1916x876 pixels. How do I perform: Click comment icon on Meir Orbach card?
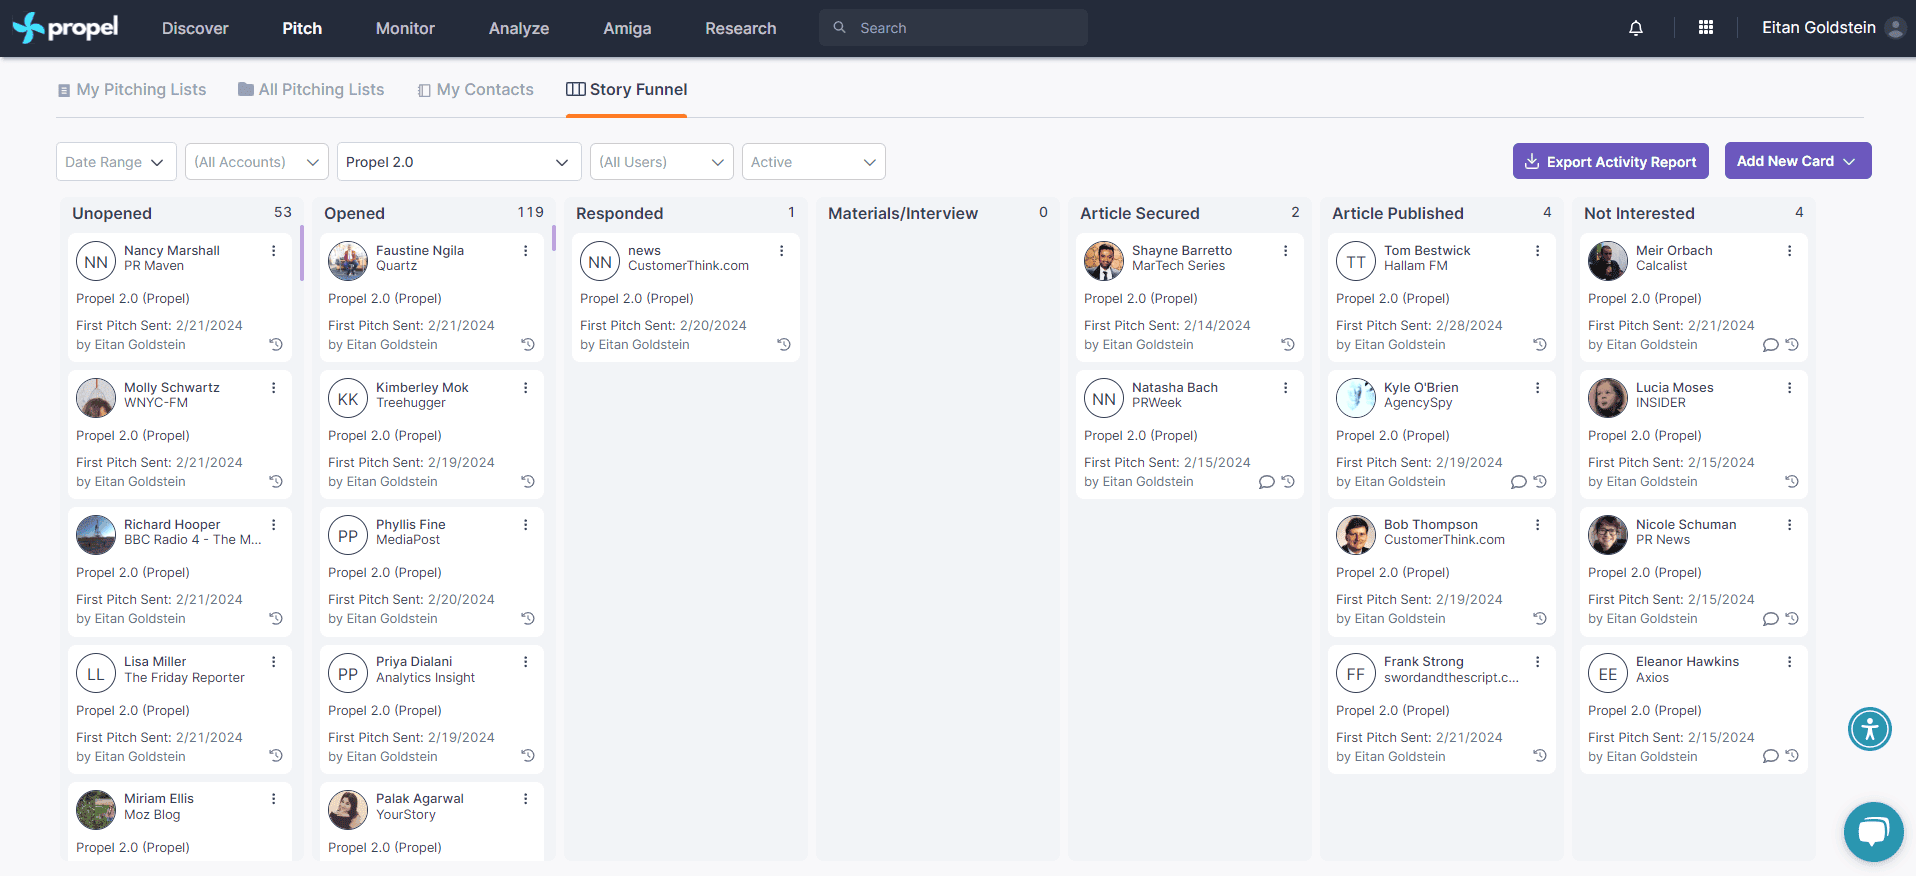(1770, 345)
